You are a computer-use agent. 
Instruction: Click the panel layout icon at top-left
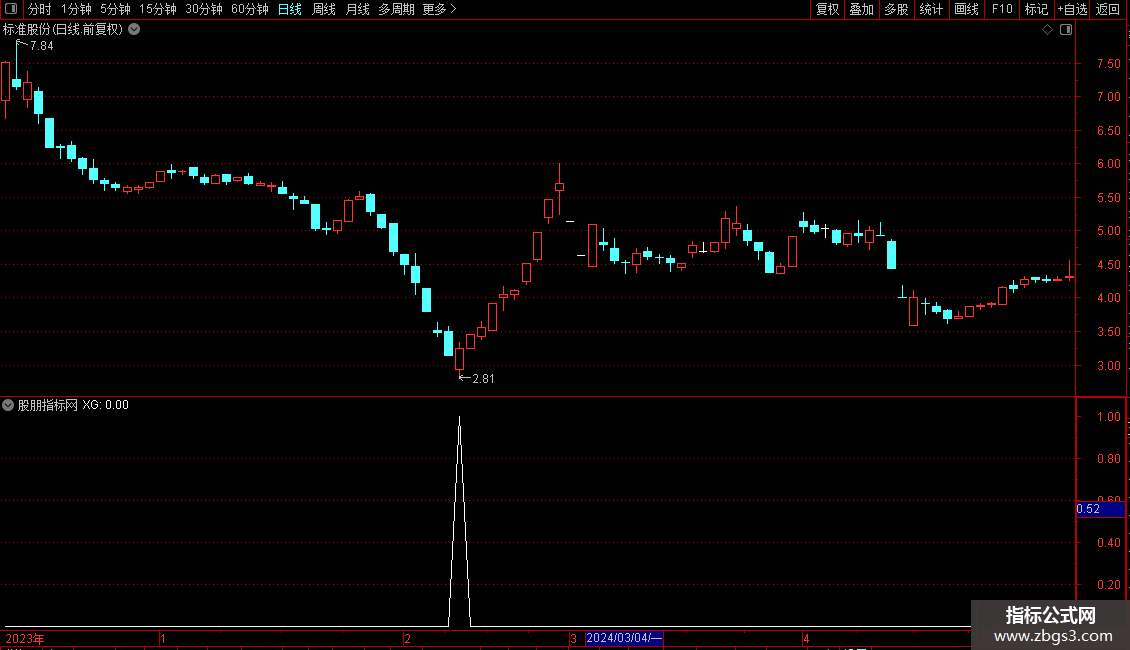click(x=11, y=9)
